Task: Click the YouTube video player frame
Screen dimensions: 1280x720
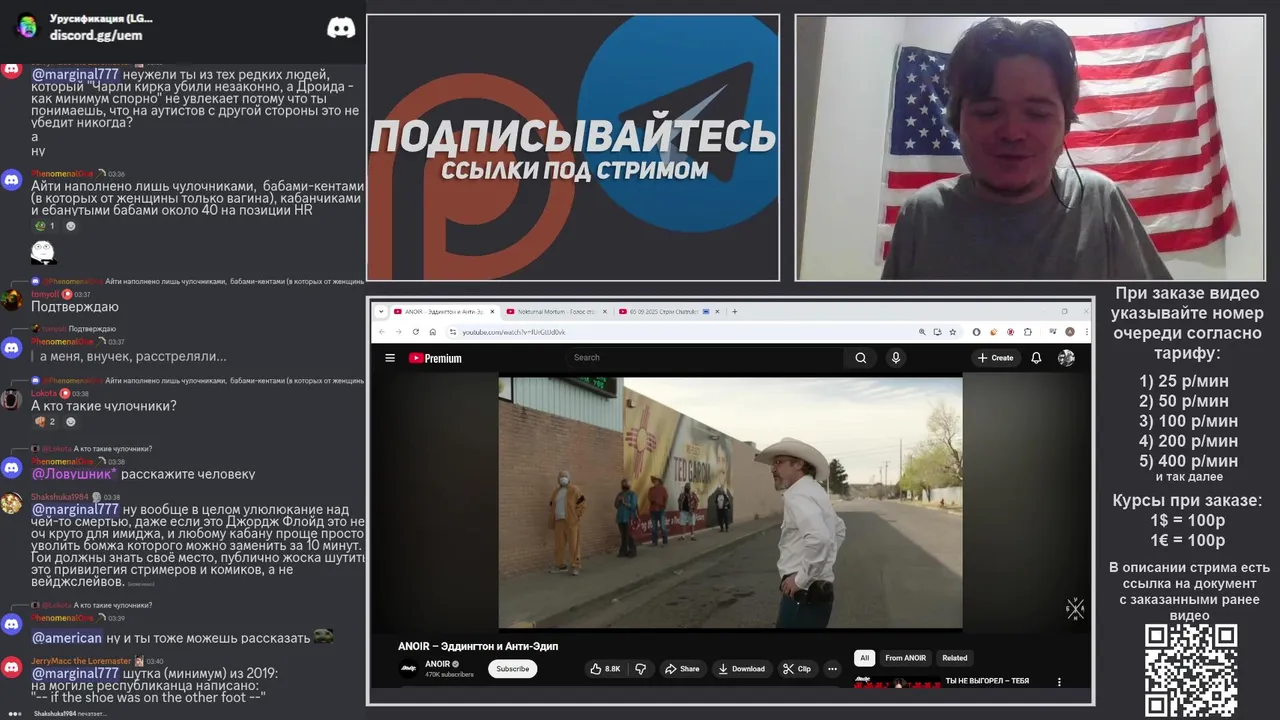Action: [x=730, y=502]
